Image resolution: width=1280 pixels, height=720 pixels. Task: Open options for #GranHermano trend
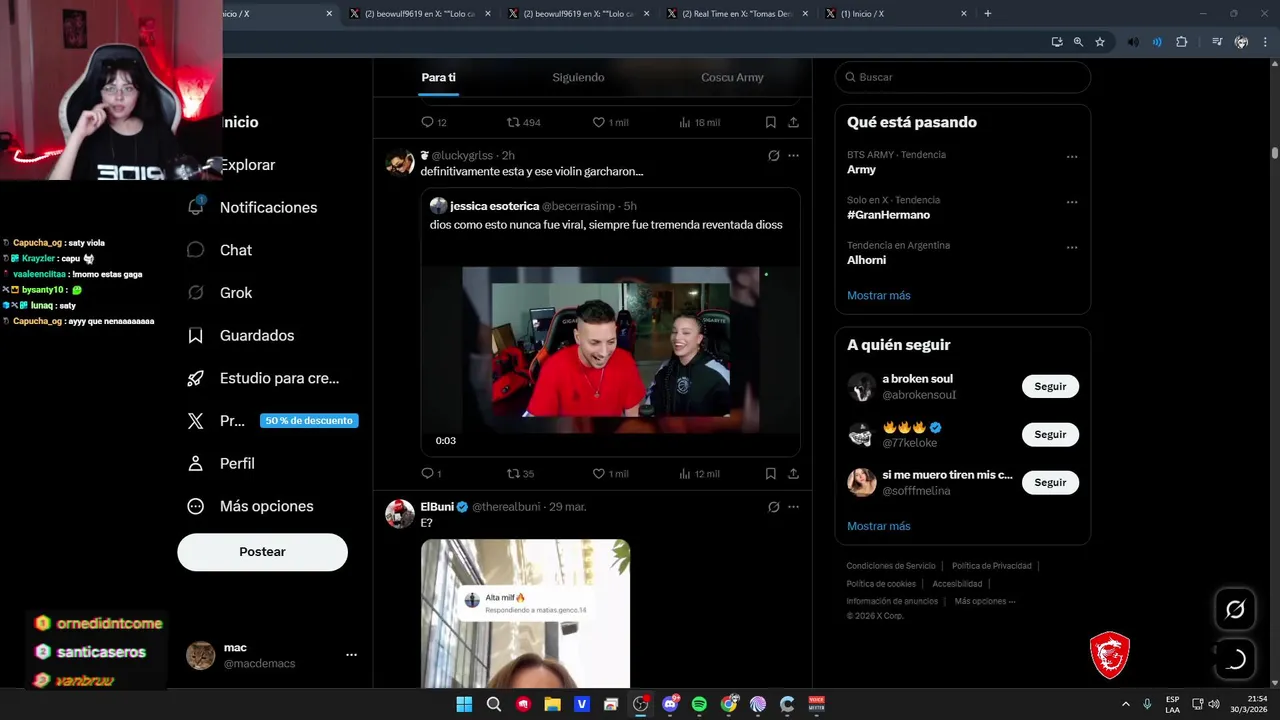pyautogui.click(x=1072, y=202)
